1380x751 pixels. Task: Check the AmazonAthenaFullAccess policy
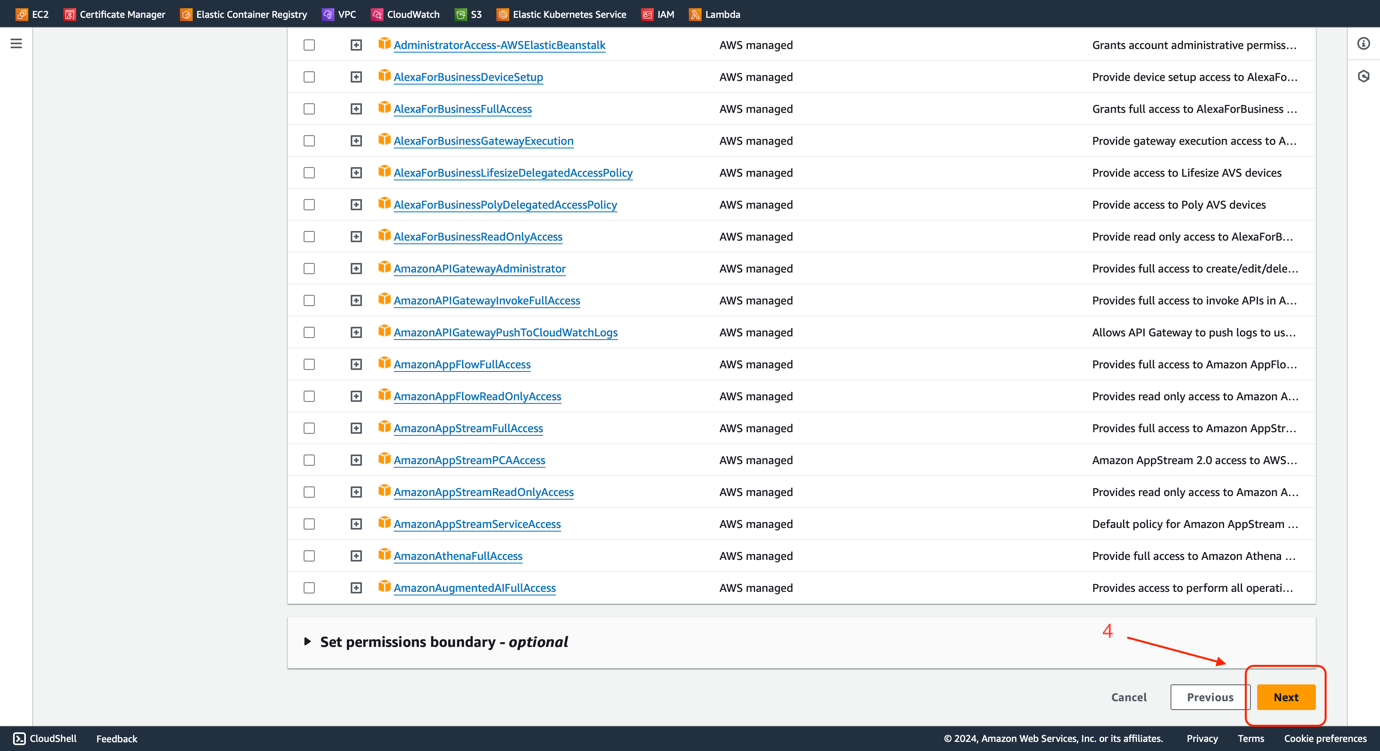click(309, 556)
